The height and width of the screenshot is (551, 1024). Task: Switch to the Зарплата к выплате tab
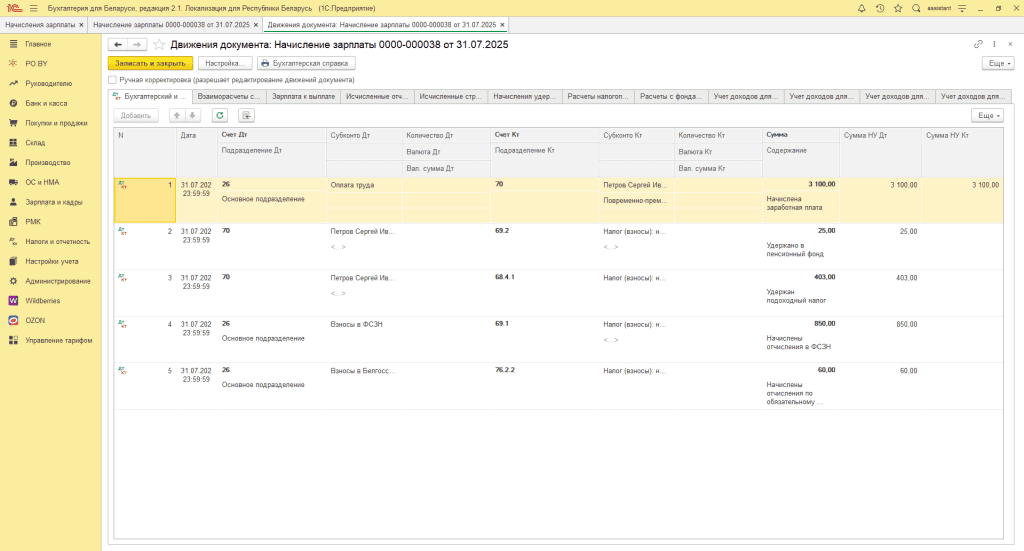pos(304,97)
